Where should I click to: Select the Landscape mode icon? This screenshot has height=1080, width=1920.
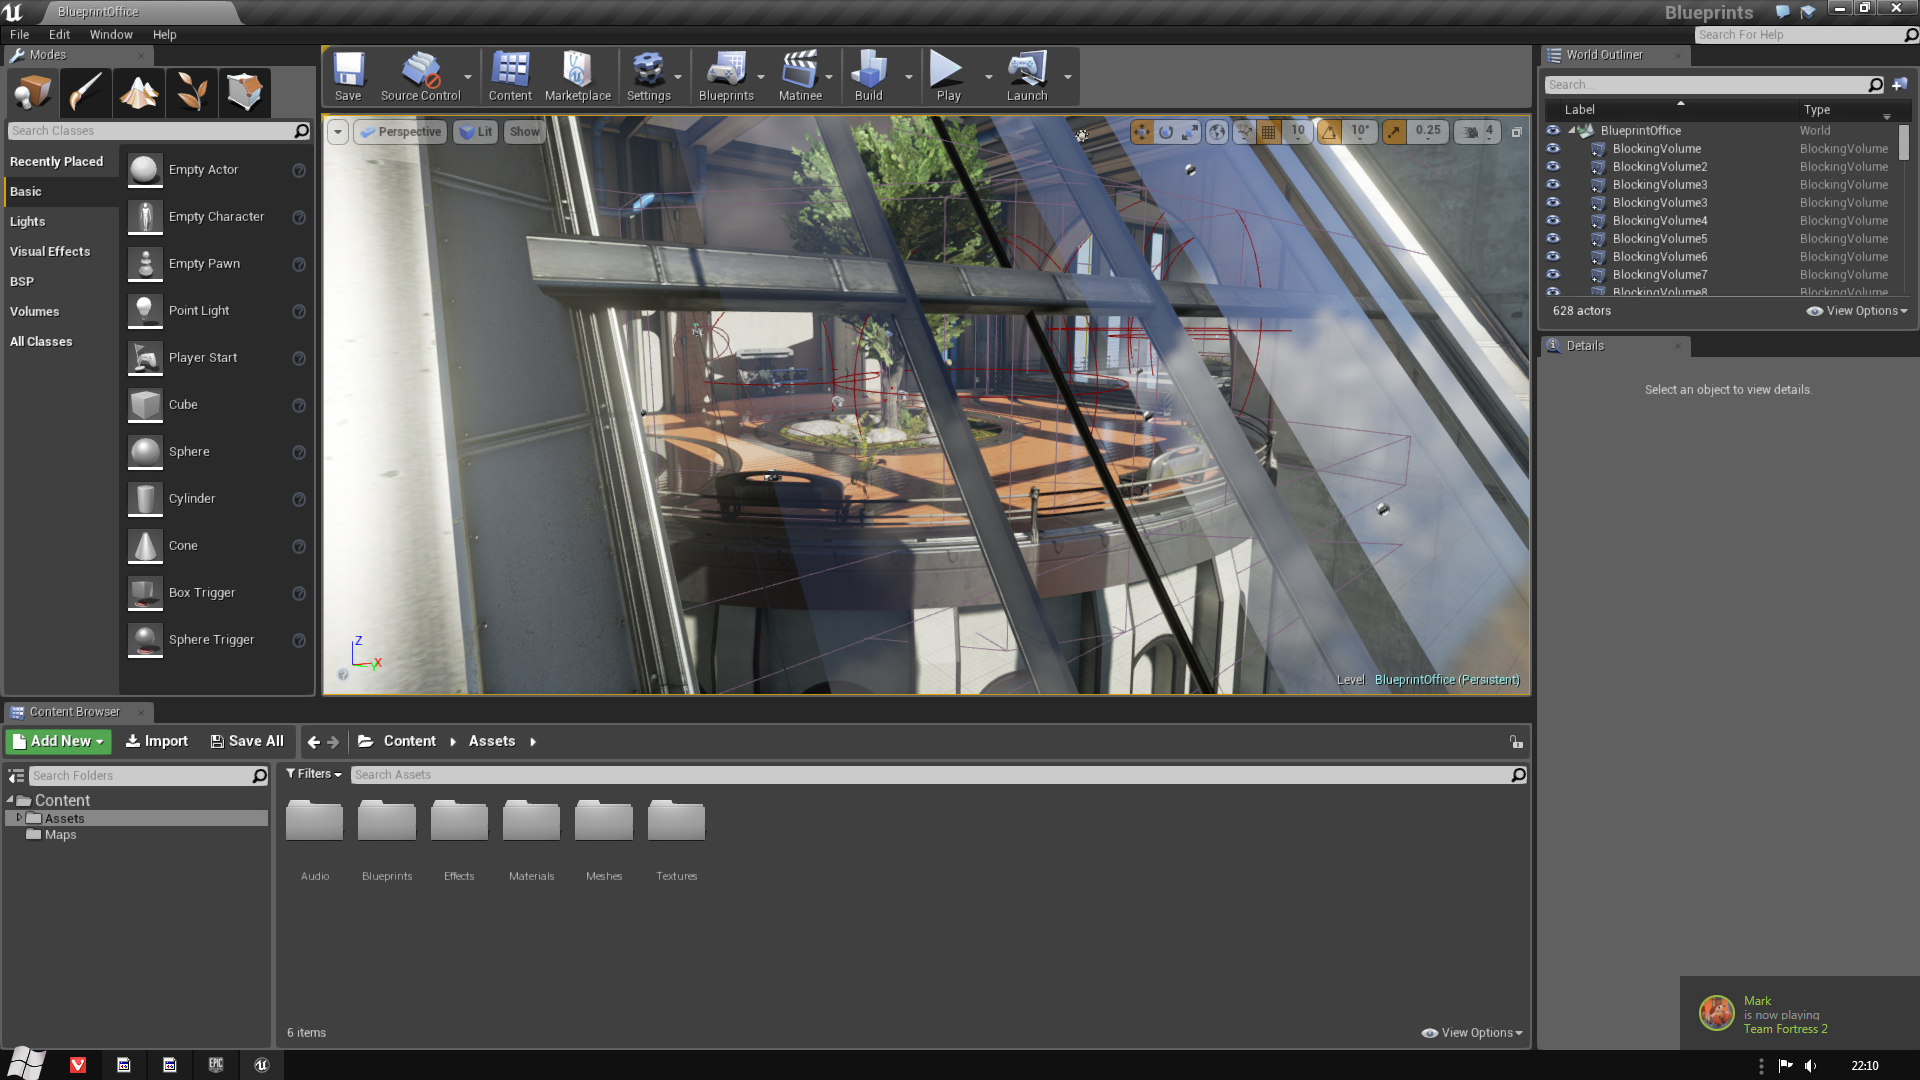click(x=139, y=92)
